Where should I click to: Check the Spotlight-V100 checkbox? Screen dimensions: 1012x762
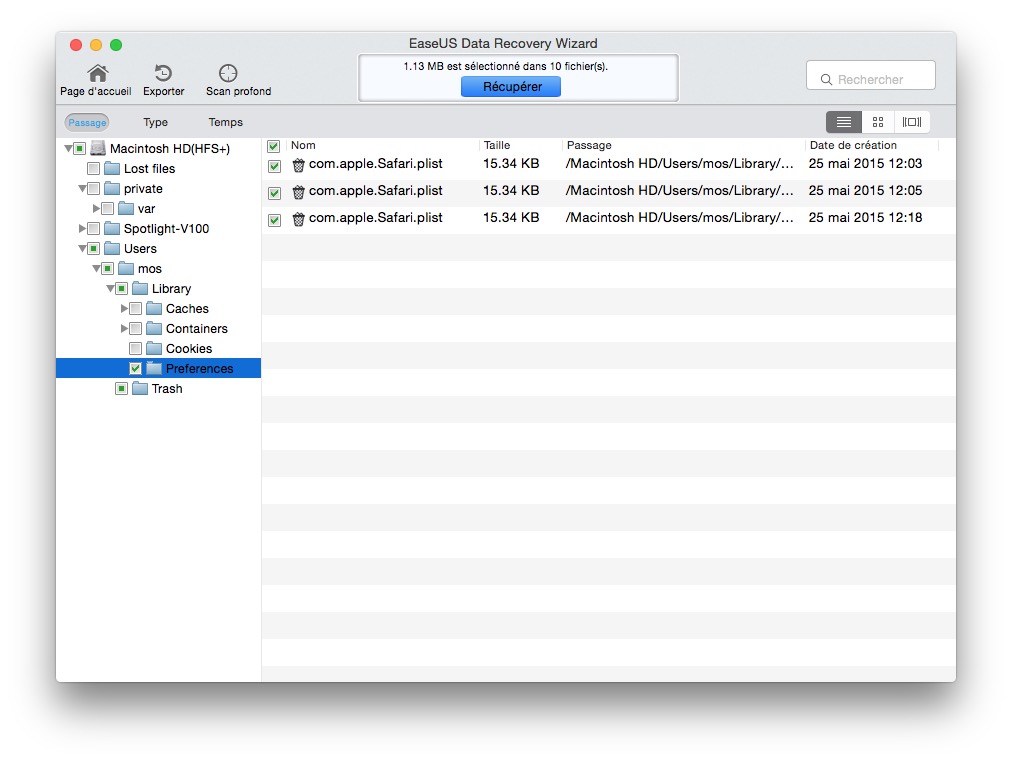tap(94, 228)
